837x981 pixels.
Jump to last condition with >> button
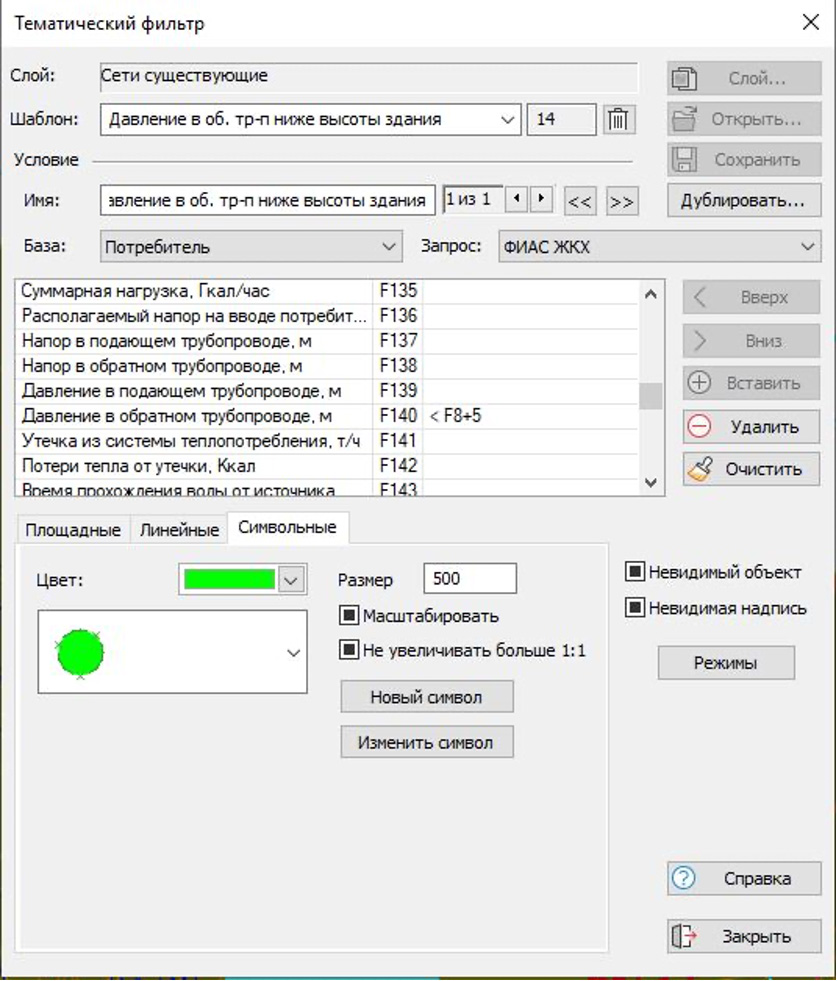coord(621,201)
